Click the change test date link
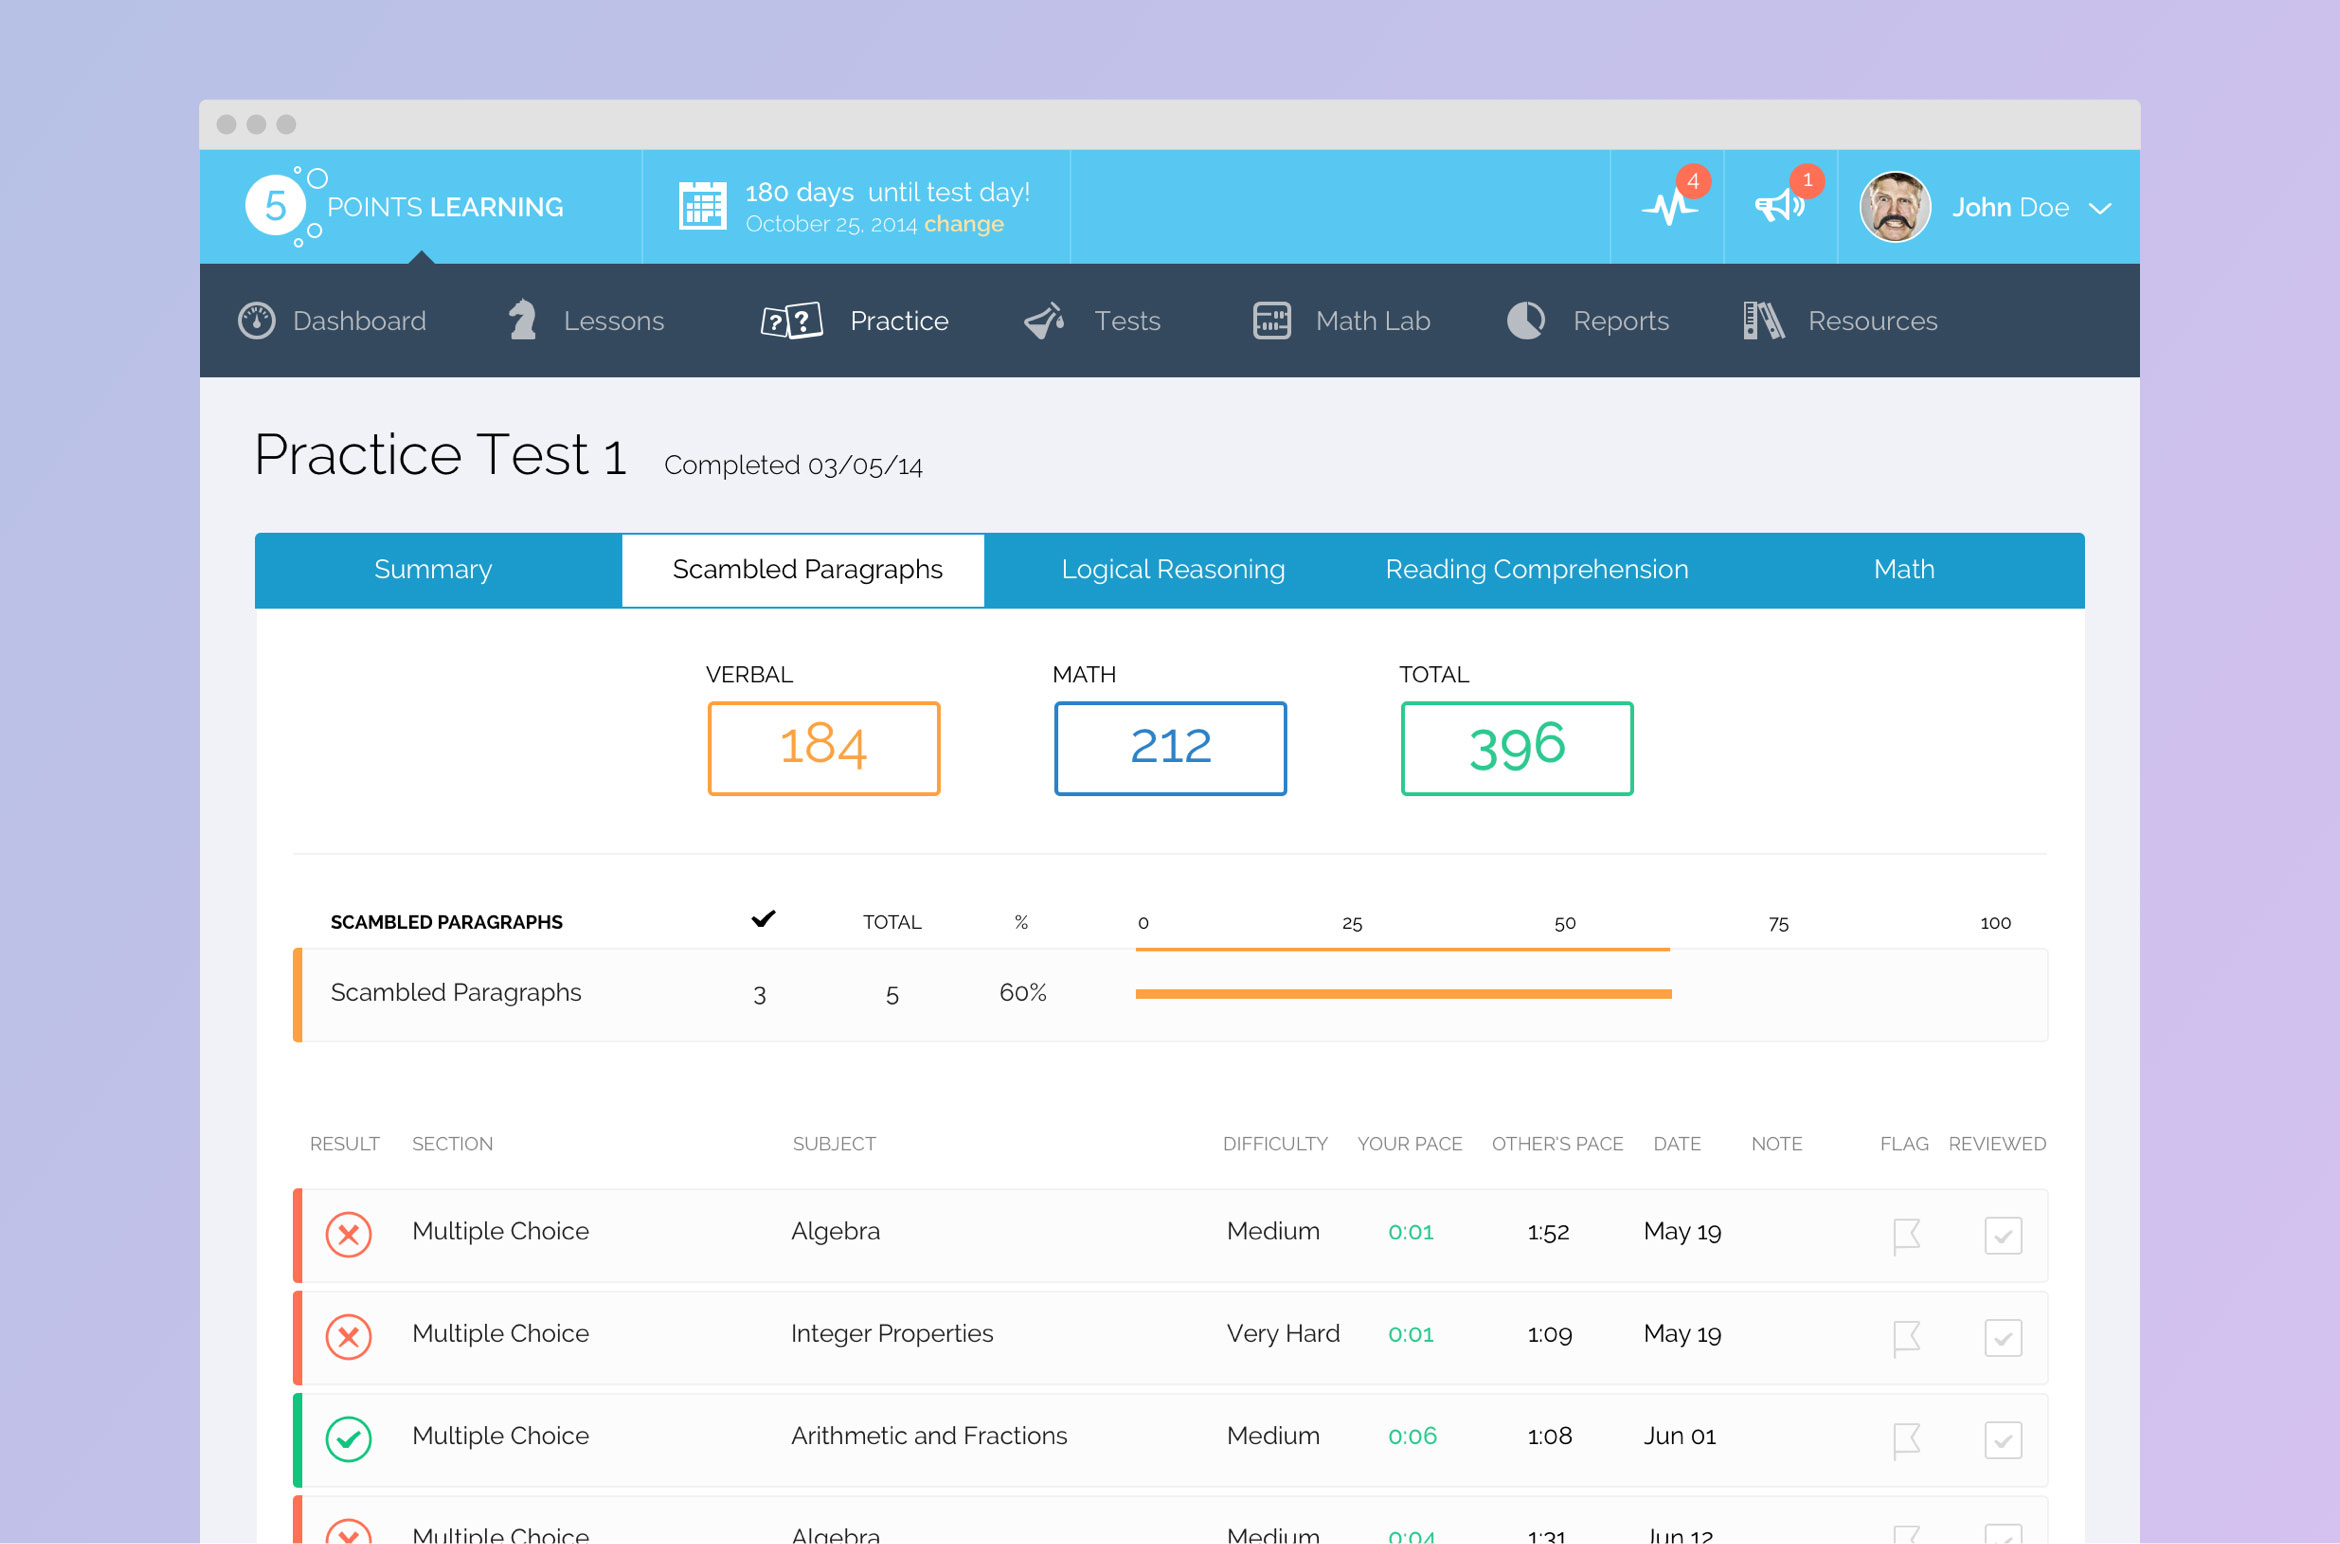Image resolution: width=2340 pixels, height=1544 pixels. pos(963,224)
